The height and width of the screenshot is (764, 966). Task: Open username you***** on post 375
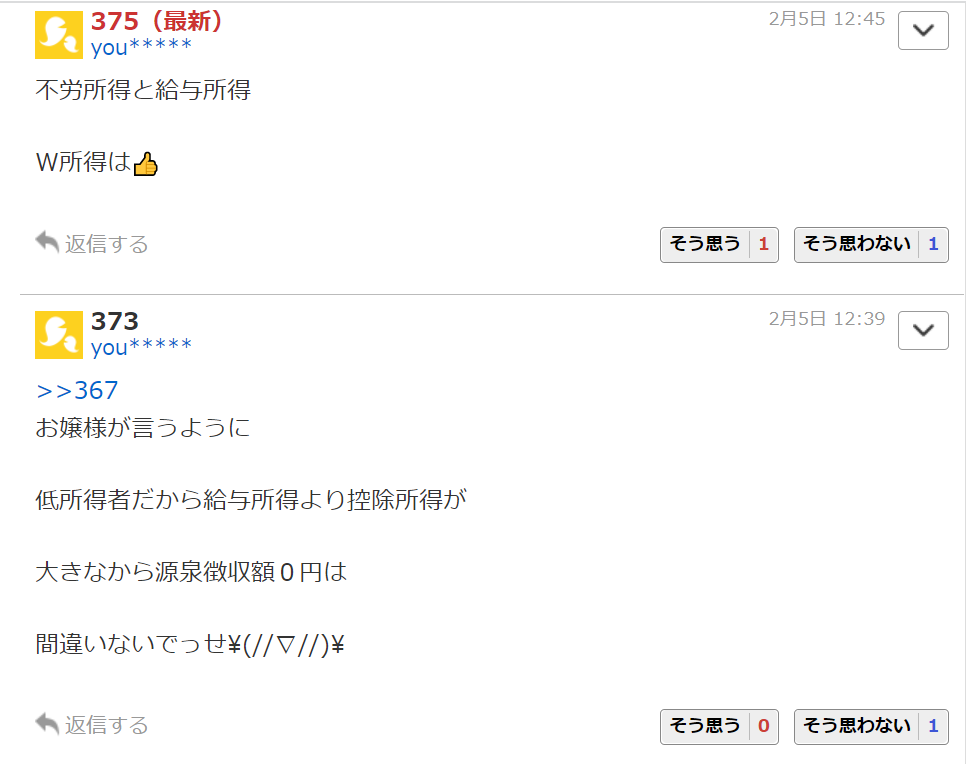click(141, 47)
